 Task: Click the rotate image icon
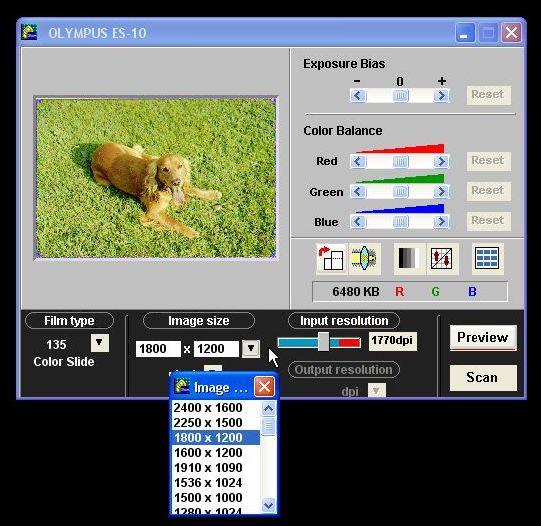(332, 259)
